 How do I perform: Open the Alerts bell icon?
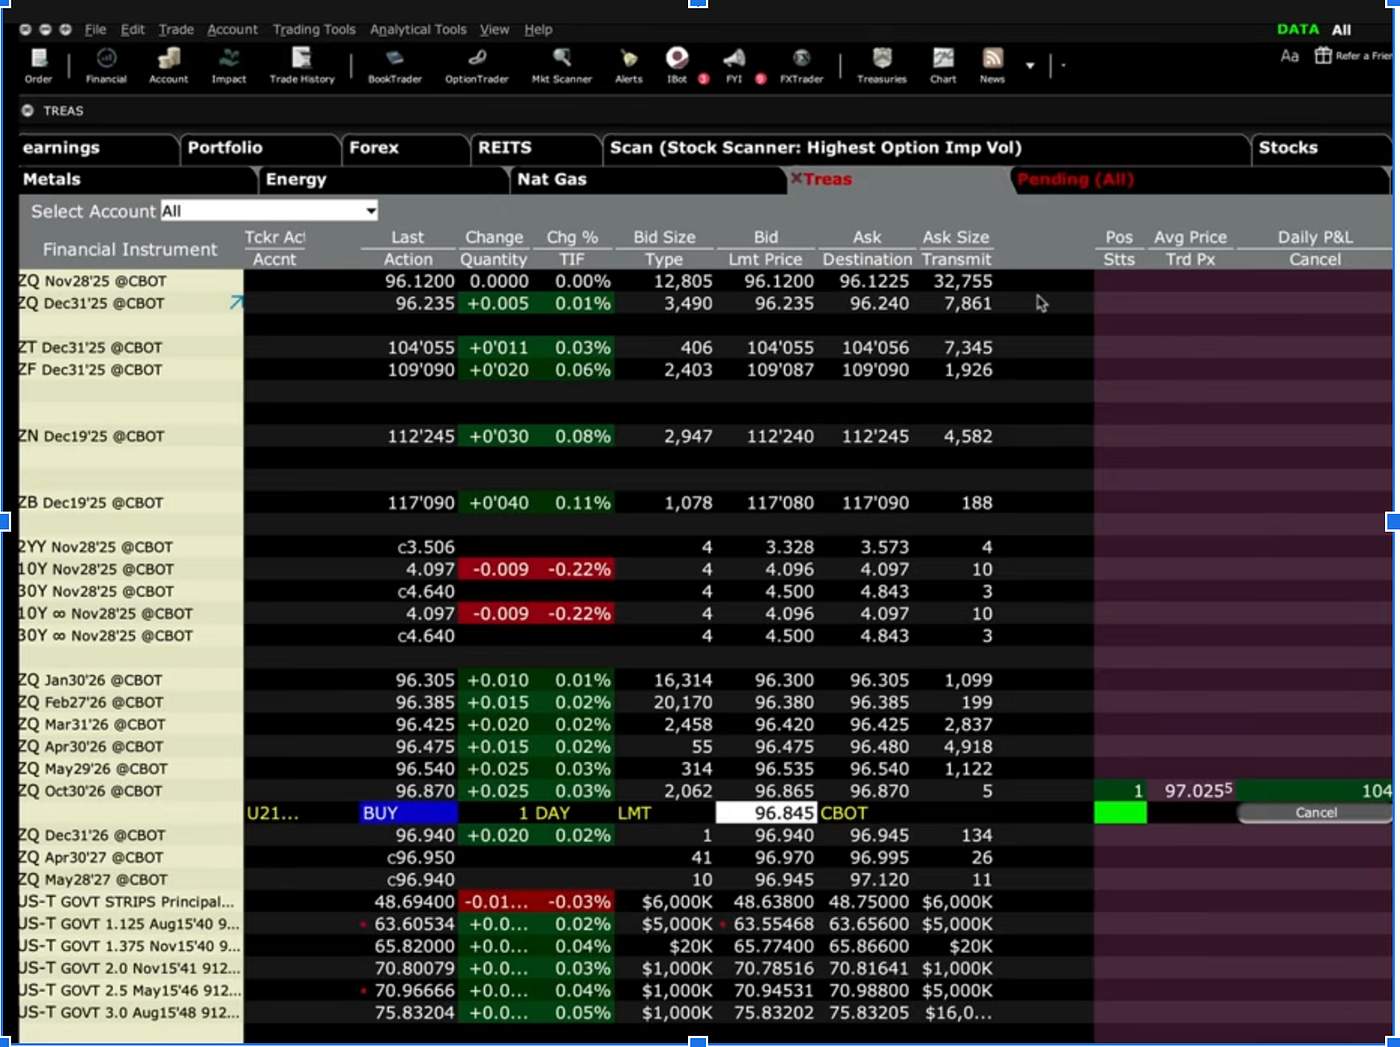coord(629,65)
